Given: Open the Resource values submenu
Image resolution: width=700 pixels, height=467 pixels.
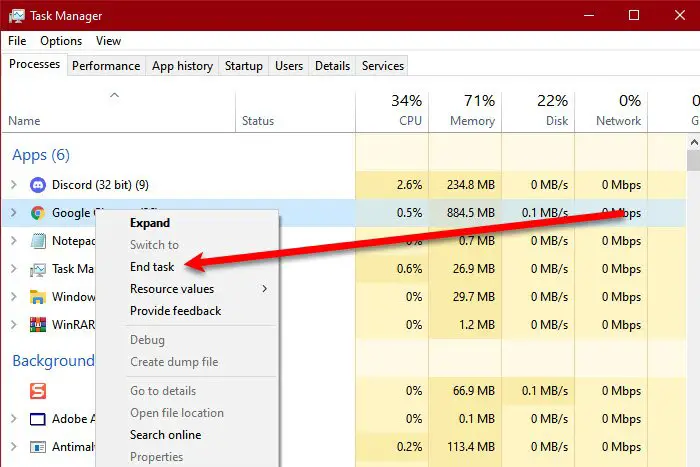Looking at the screenshot, I should pos(172,289).
